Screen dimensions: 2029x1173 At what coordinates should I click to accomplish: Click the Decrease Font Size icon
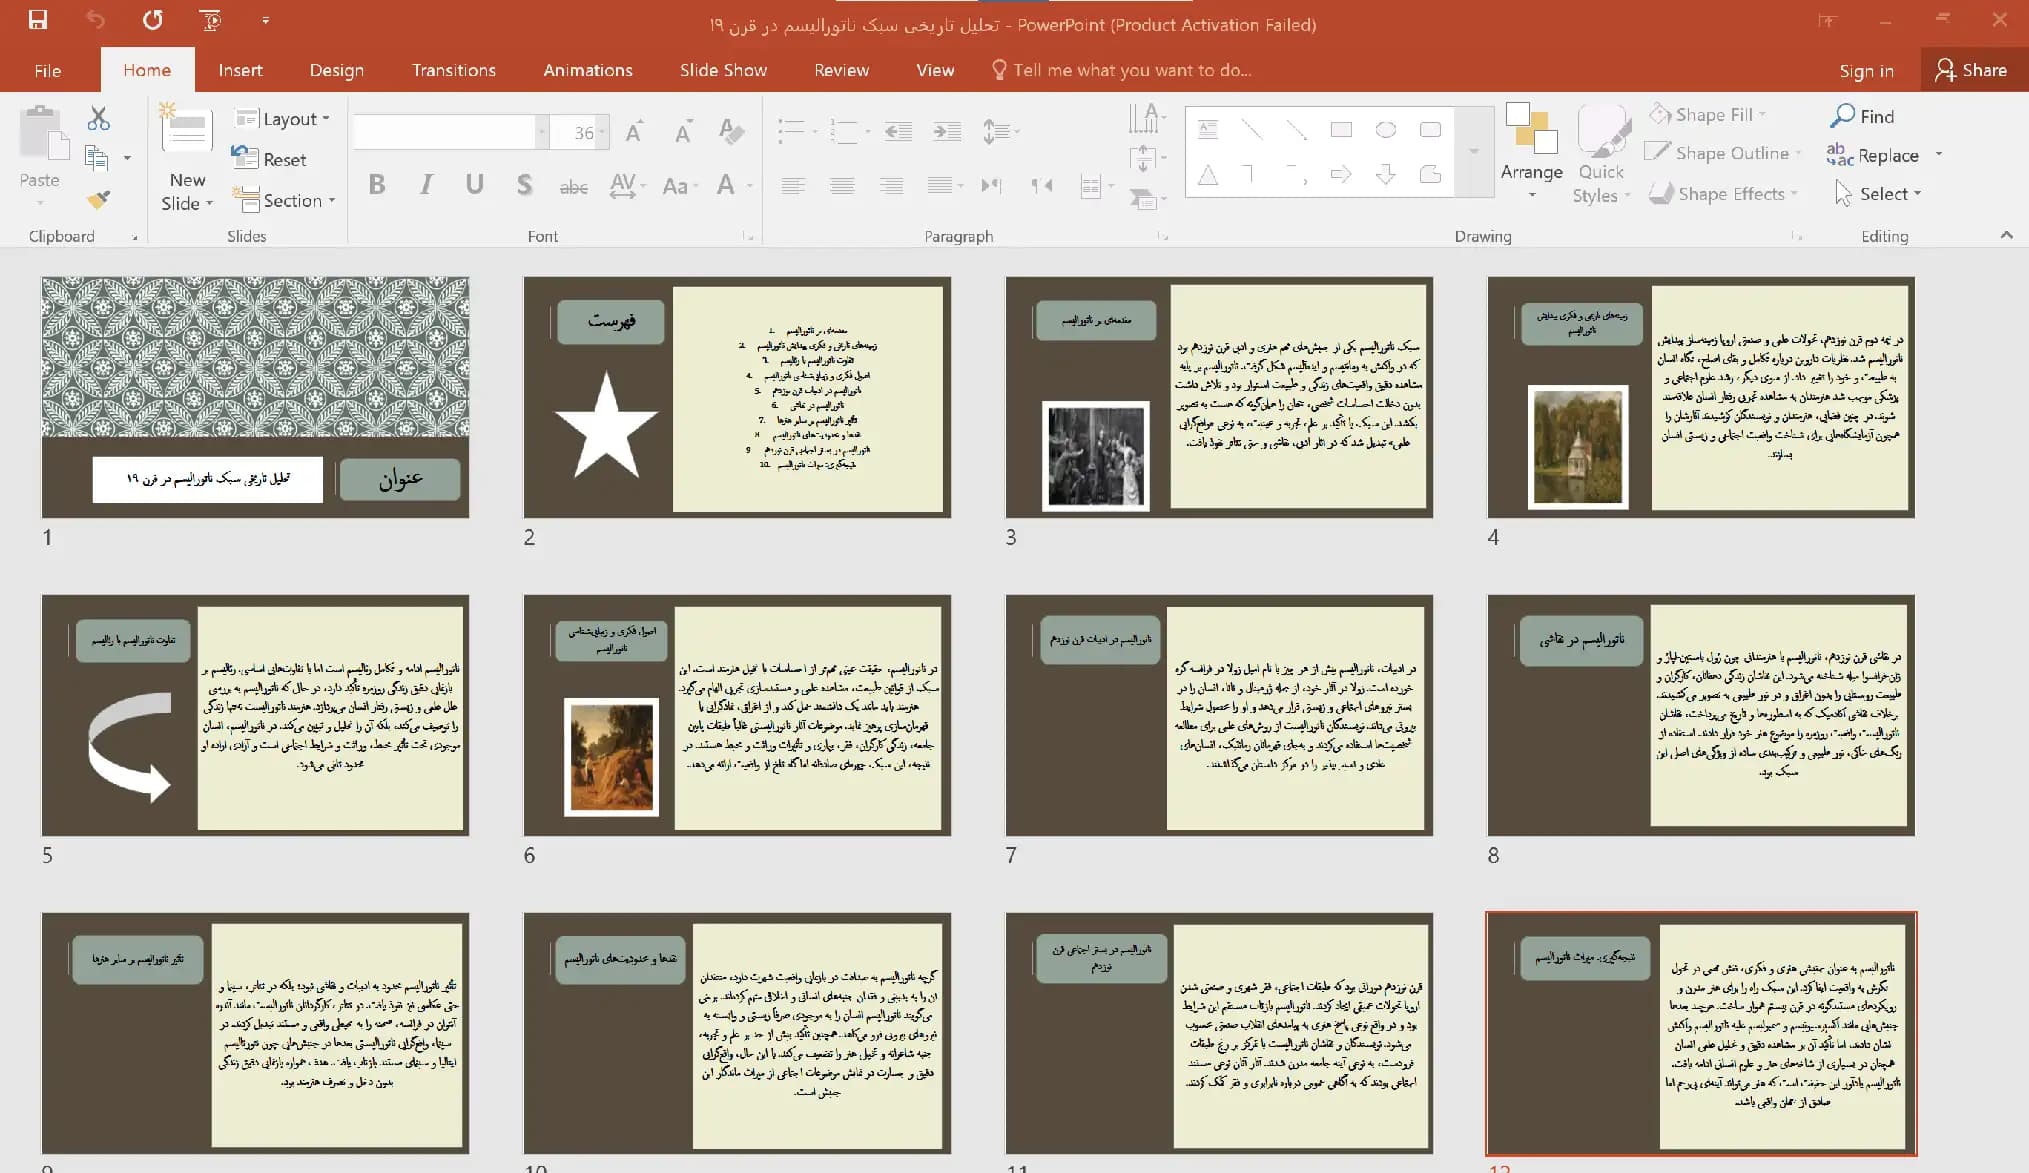(x=683, y=131)
